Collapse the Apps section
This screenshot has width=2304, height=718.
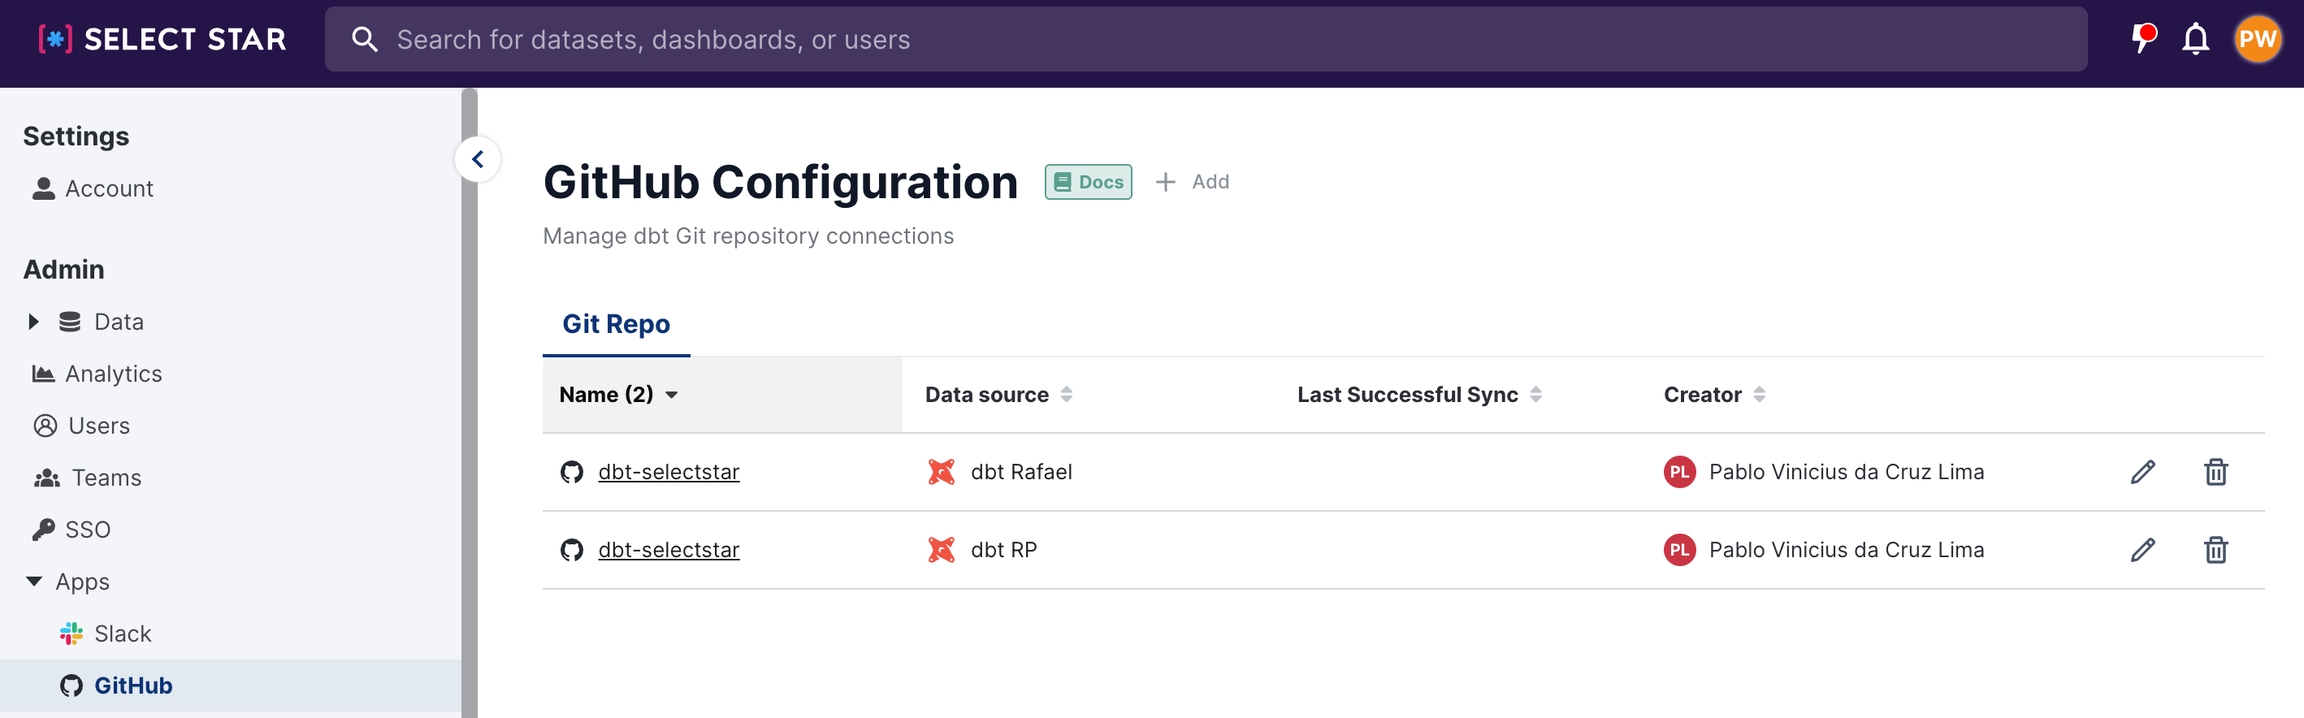[34, 582]
